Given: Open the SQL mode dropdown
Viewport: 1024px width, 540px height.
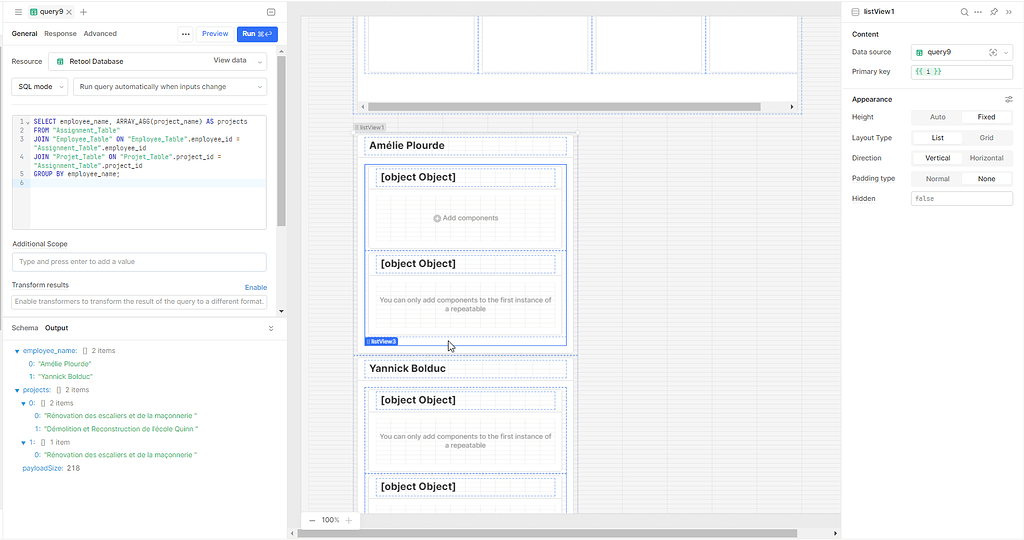Looking at the screenshot, I should click(40, 87).
